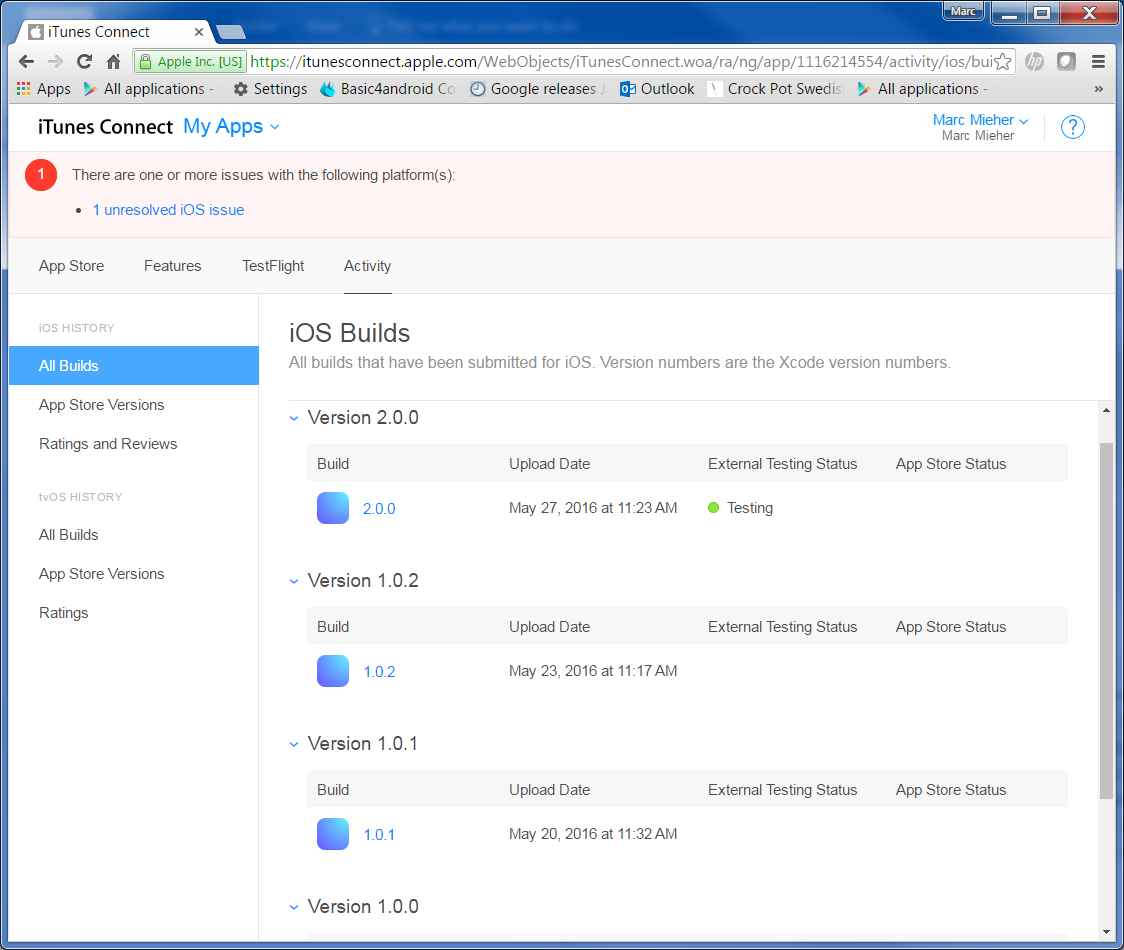Open the last All applications bookmark
This screenshot has height=950, width=1124.
(x=923, y=89)
